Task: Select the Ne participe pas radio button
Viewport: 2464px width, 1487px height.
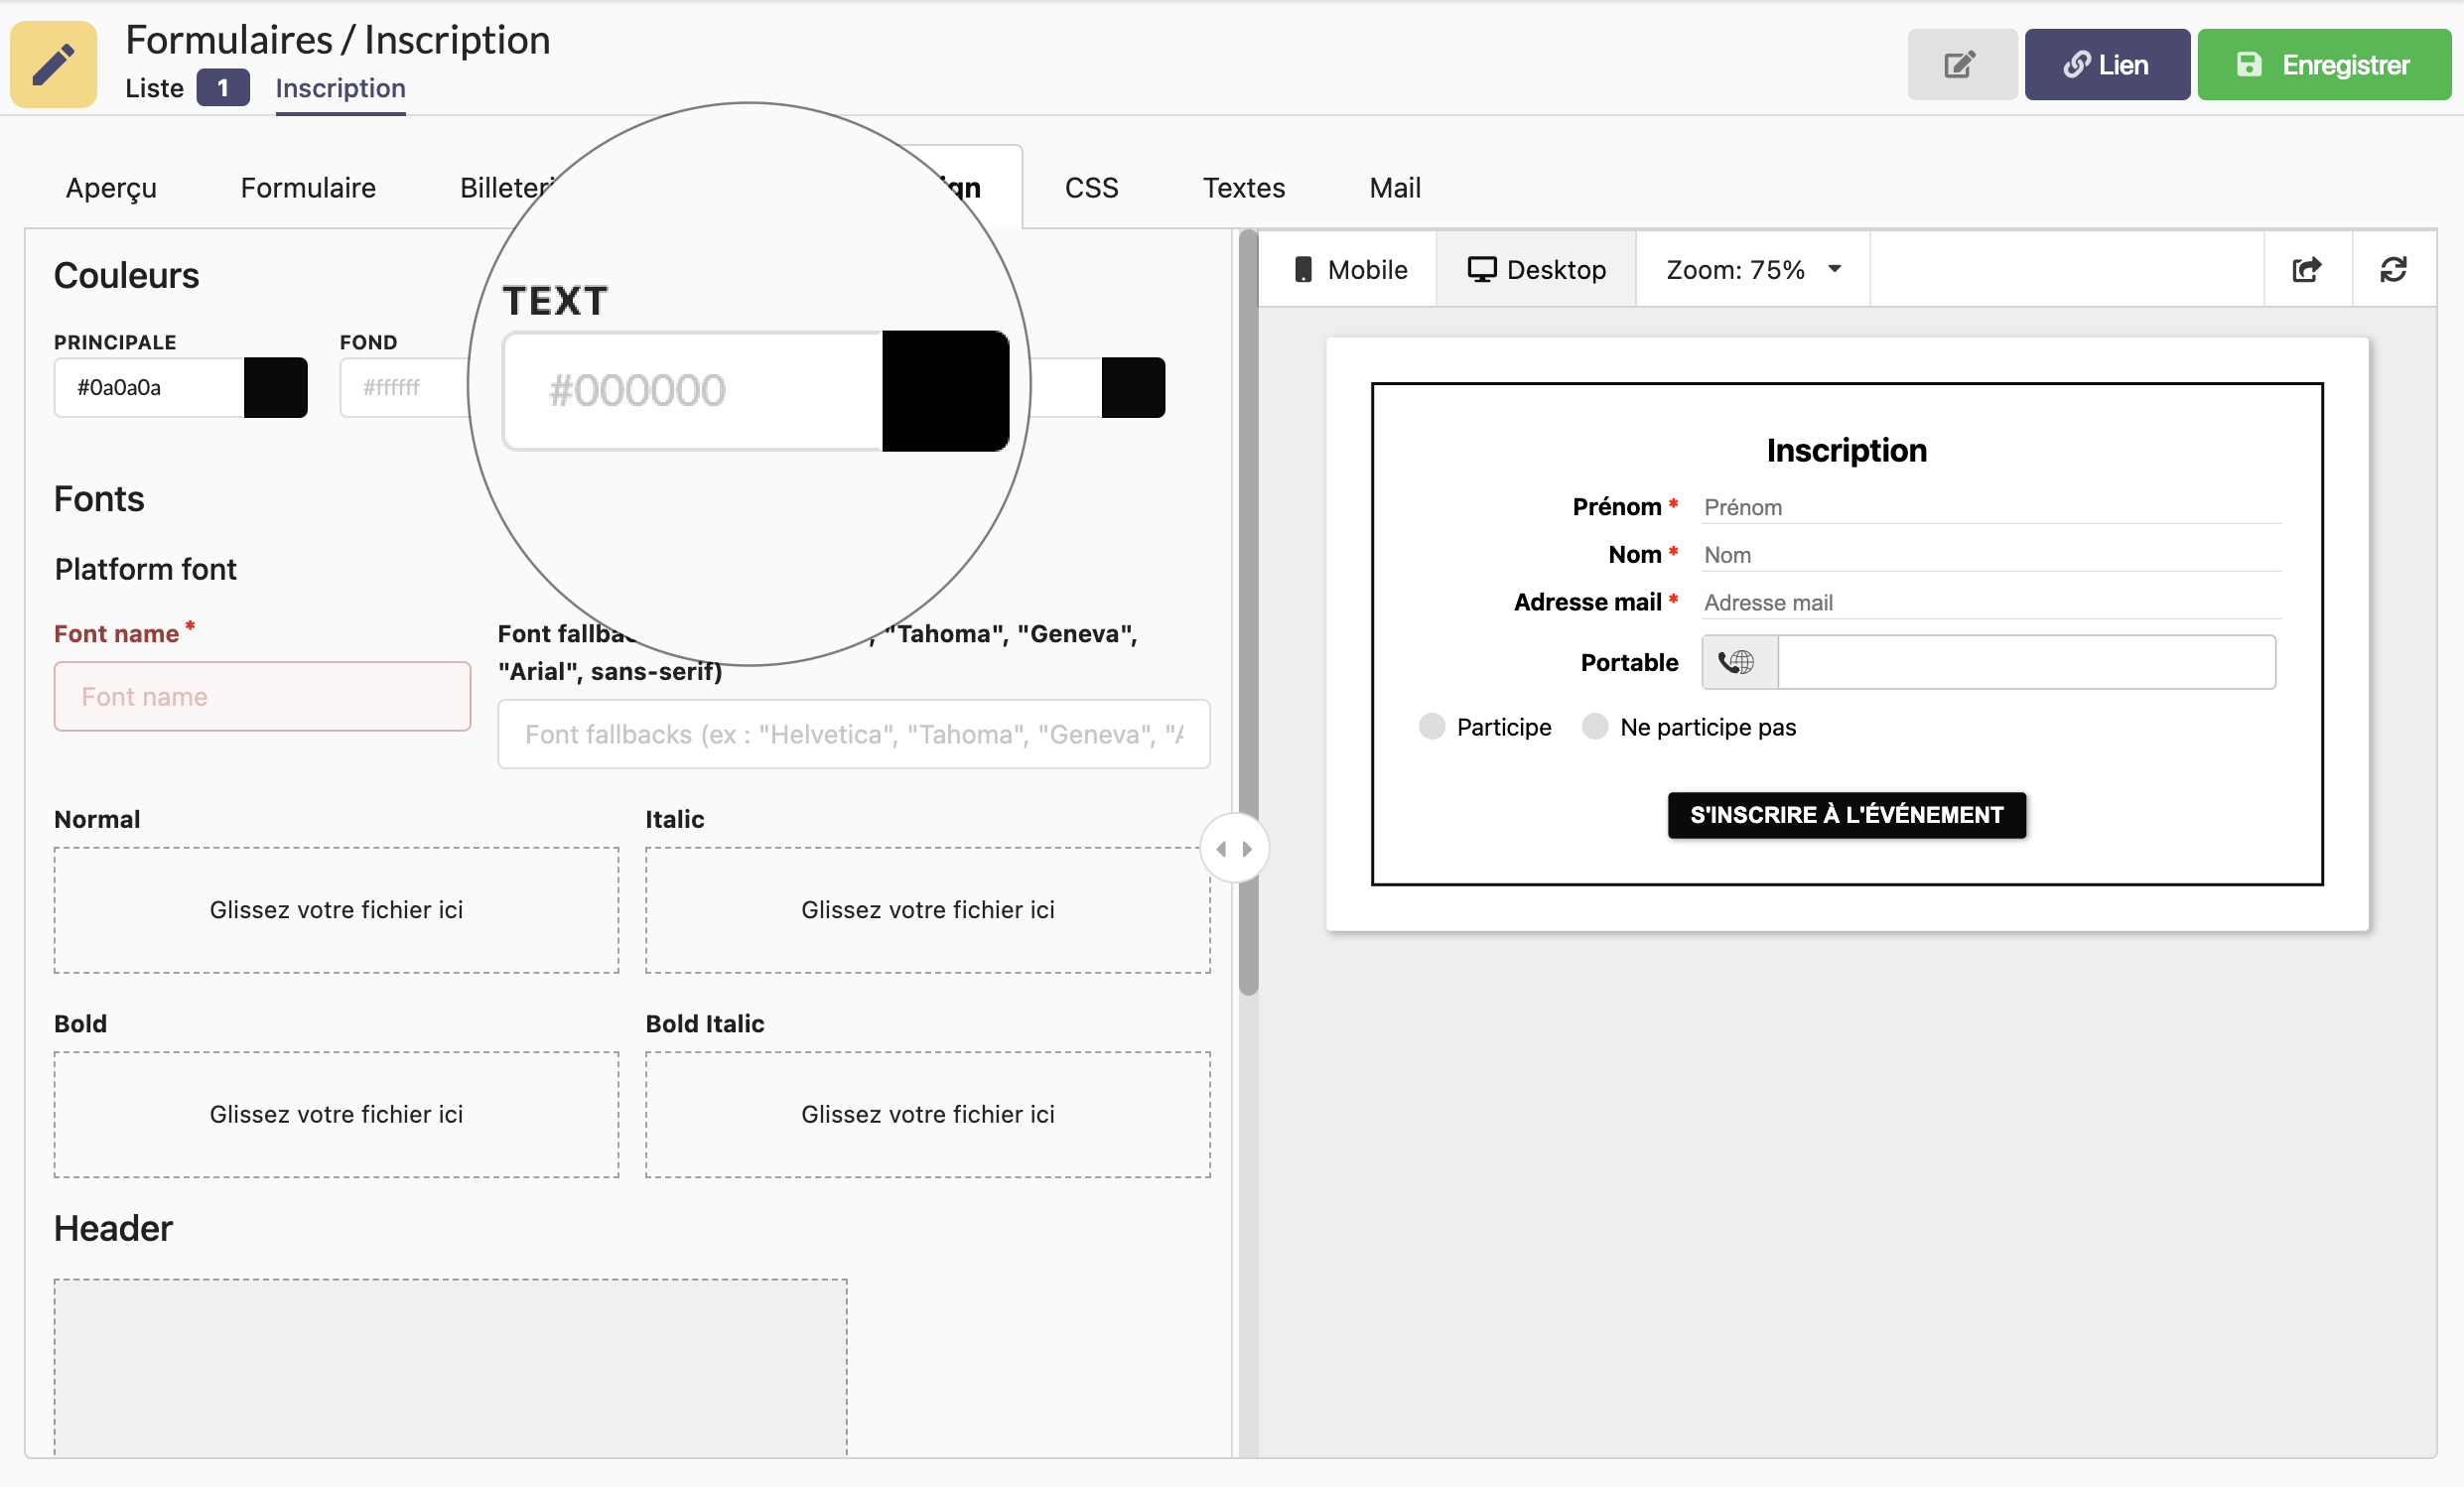Action: pos(1592,725)
